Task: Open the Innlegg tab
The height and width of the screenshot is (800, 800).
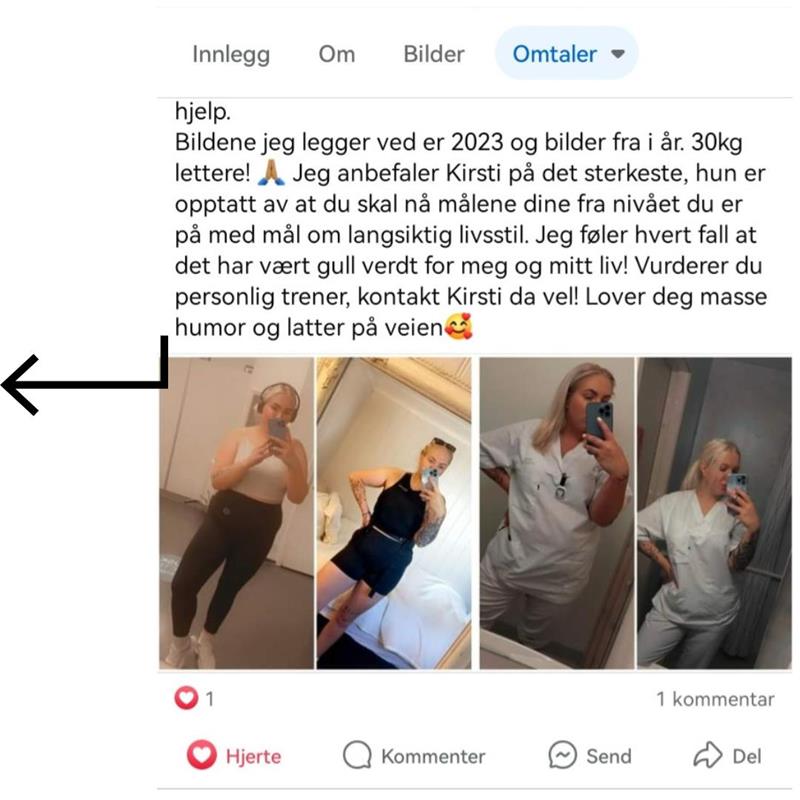Action: pos(231,55)
